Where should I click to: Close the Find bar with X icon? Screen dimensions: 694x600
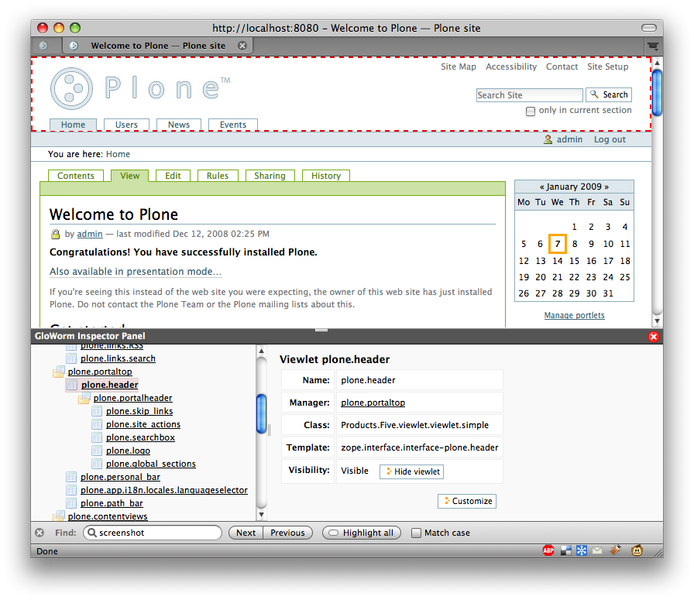40,533
